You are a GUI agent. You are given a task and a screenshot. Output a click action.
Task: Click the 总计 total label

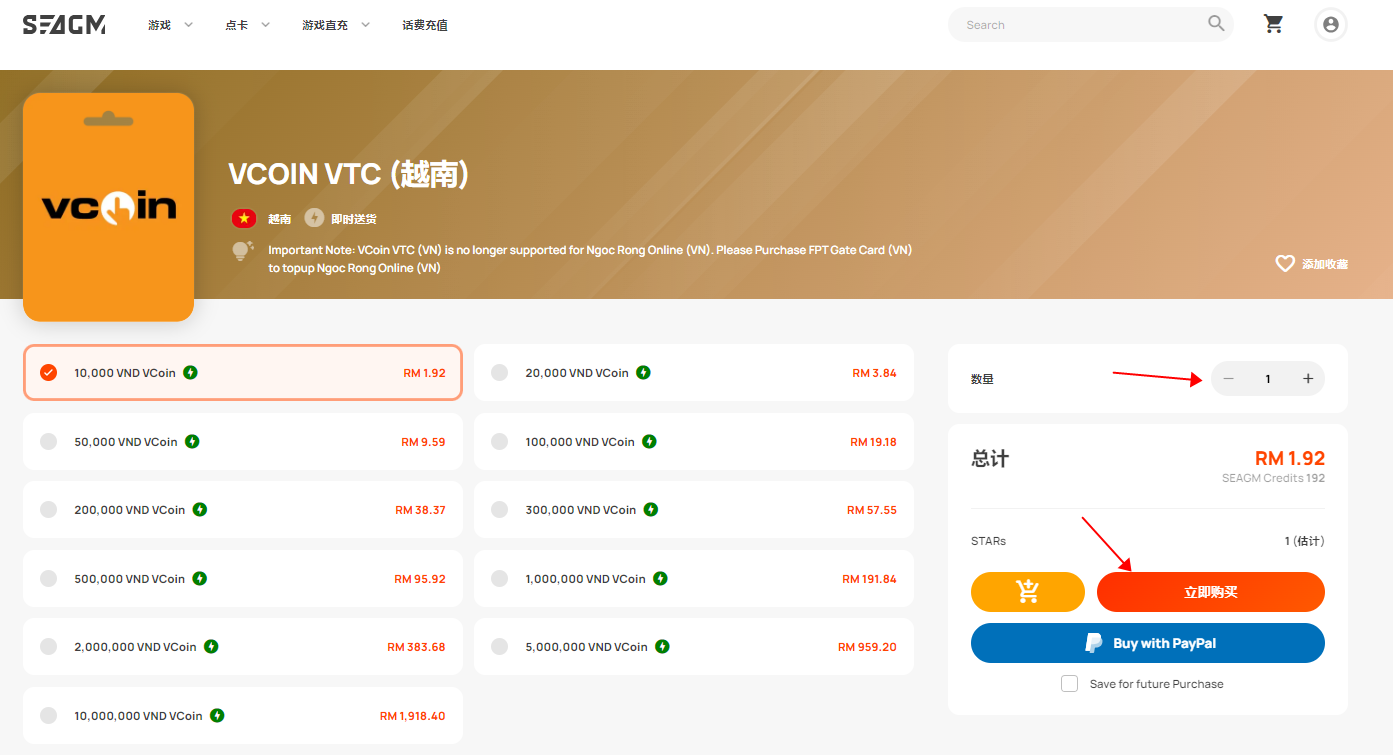[x=990, y=459]
